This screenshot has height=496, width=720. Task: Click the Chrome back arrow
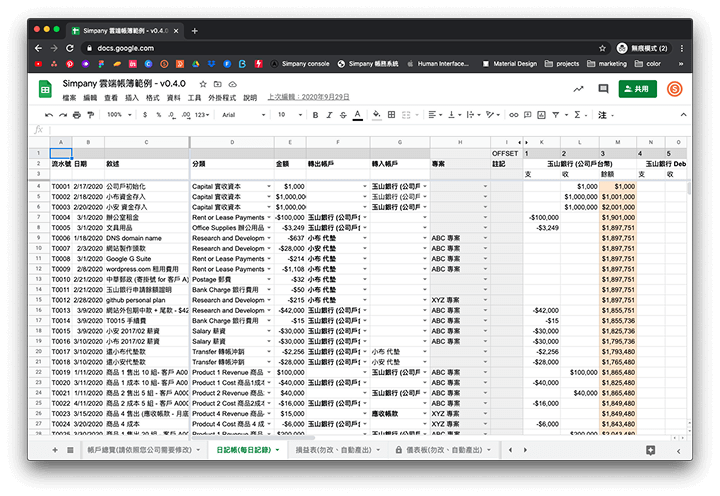pos(39,48)
